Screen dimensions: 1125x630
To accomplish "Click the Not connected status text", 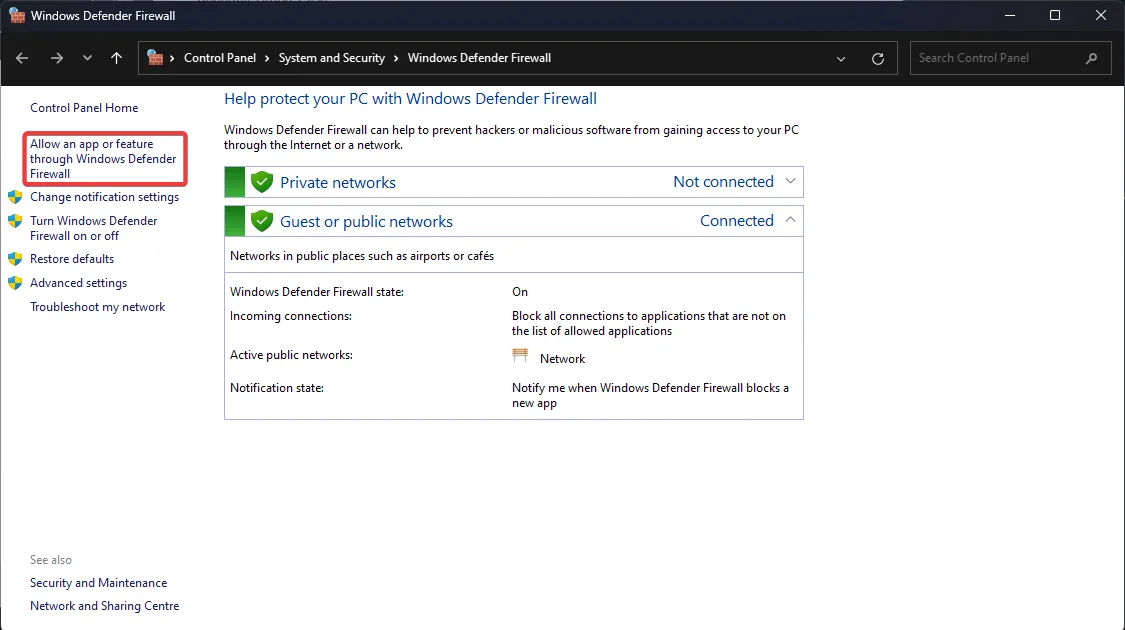I will pyautogui.click(x=723, y=182).
